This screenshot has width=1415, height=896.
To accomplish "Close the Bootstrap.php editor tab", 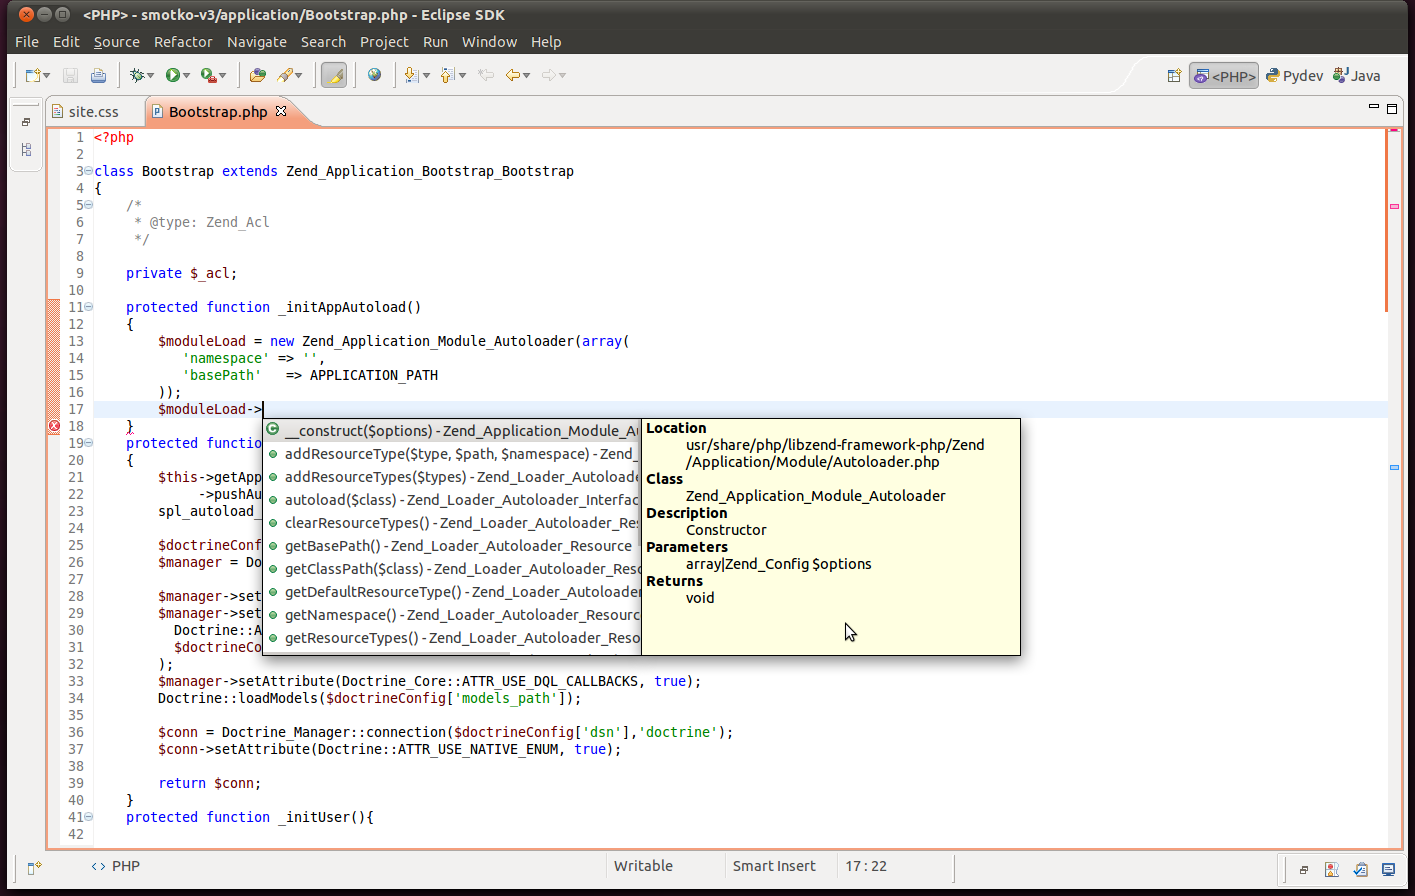I will click(x=281, y=111).
